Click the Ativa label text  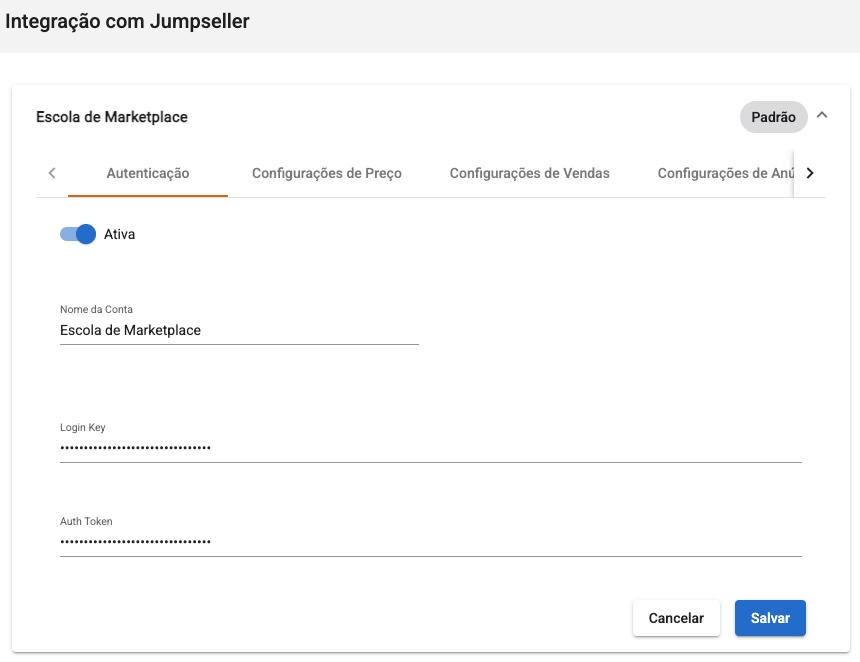tap(120, 234)
